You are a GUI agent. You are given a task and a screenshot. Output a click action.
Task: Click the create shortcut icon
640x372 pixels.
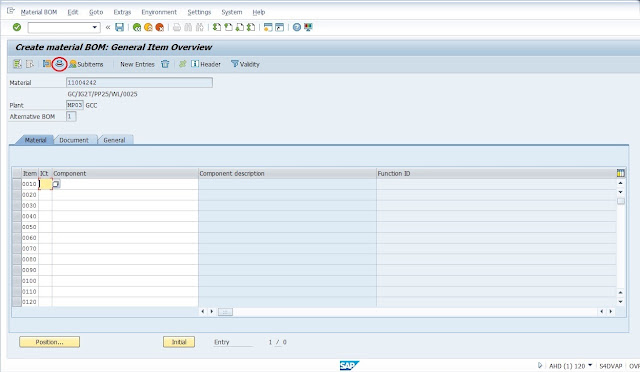[279, 27]
